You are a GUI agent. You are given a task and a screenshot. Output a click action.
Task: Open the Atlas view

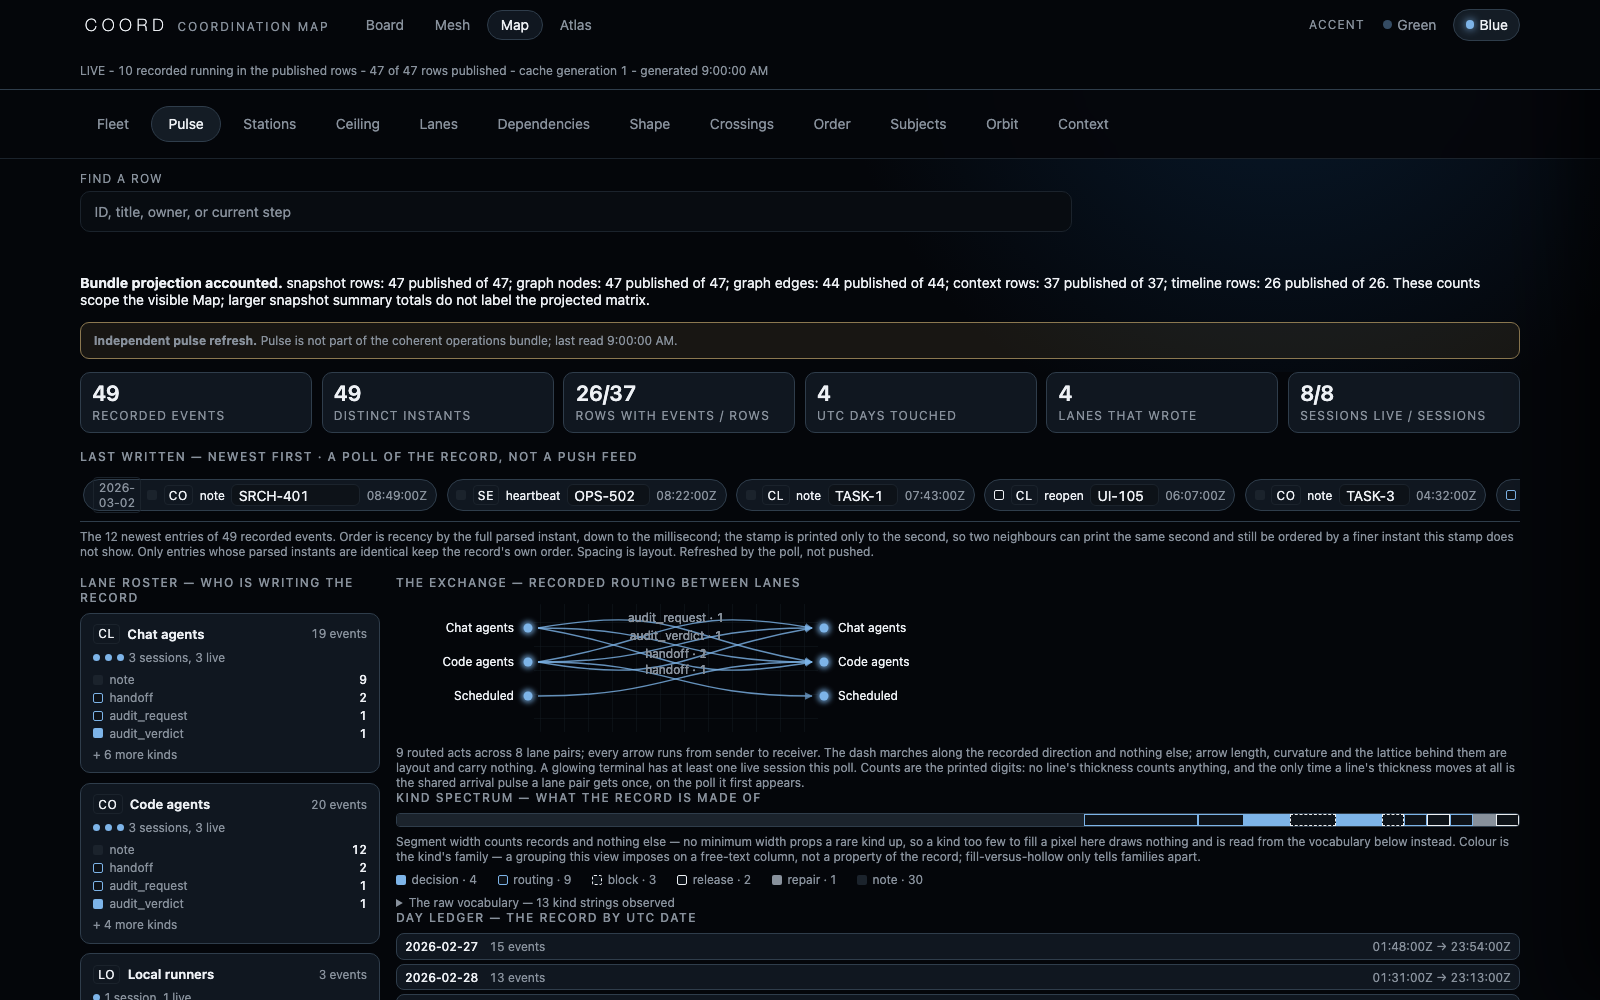pyautogui.click(x=575, y=25)
